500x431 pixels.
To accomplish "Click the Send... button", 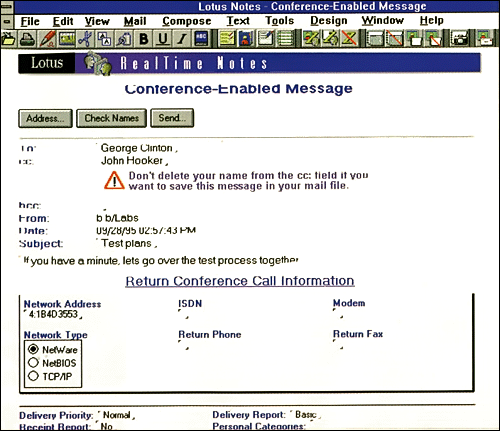I will coord(172,118).
